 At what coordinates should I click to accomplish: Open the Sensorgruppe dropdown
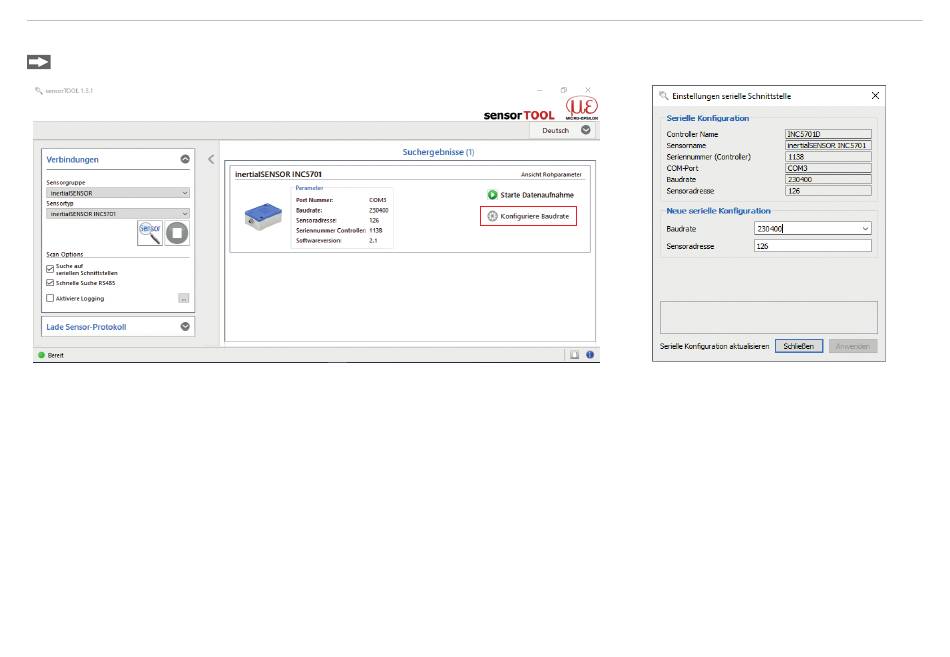(x=118, y=192)
